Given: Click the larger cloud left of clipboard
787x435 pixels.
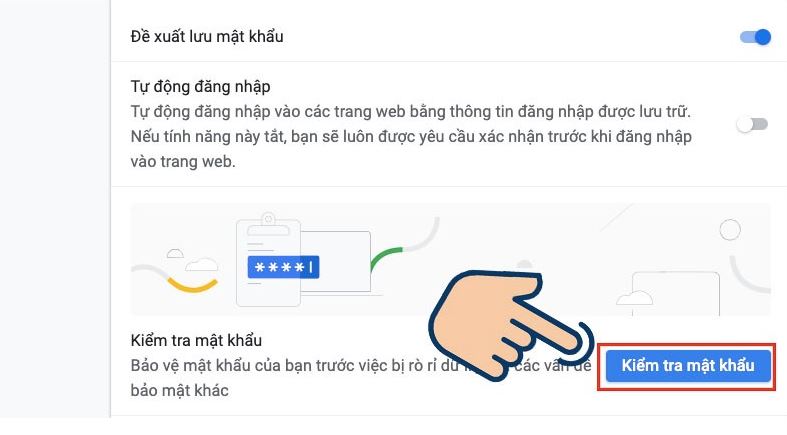Looking at the screenshot, I should point(202,264).
